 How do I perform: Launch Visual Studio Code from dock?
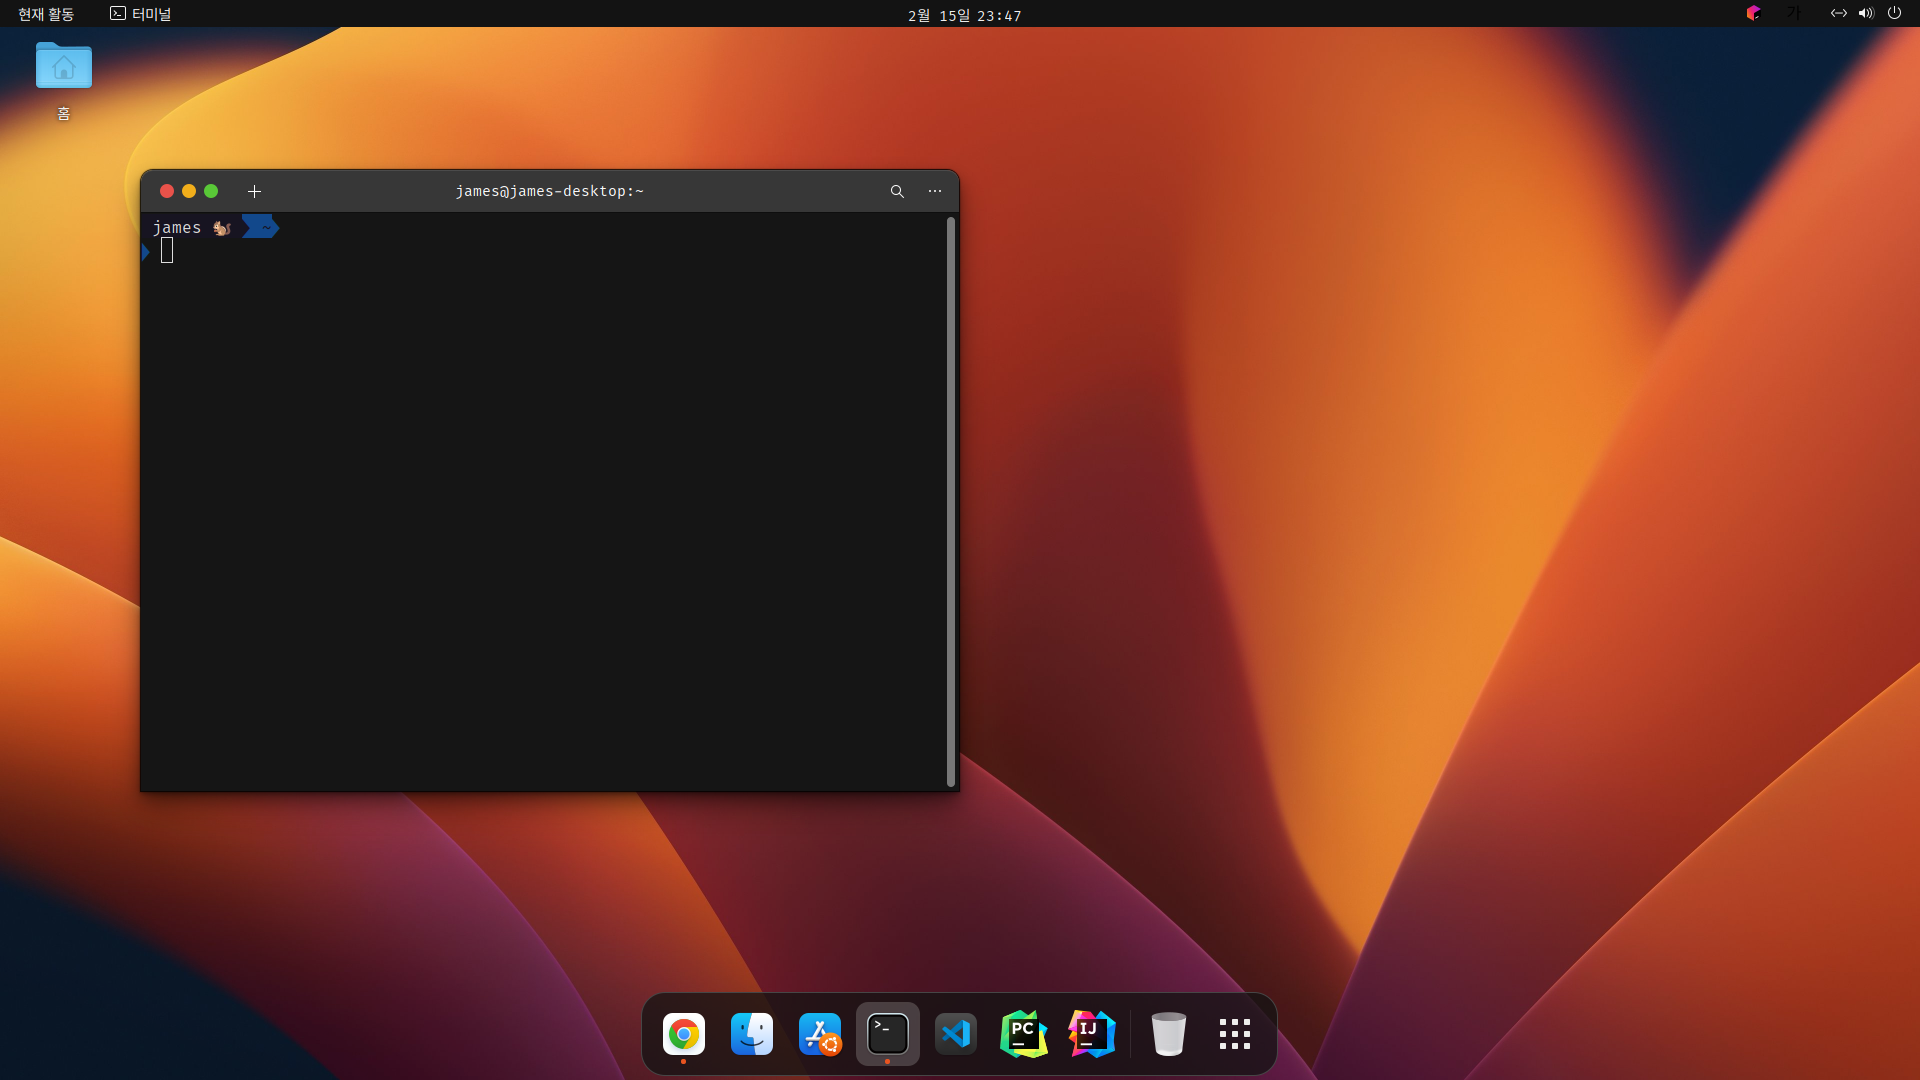click(956, 1034)
